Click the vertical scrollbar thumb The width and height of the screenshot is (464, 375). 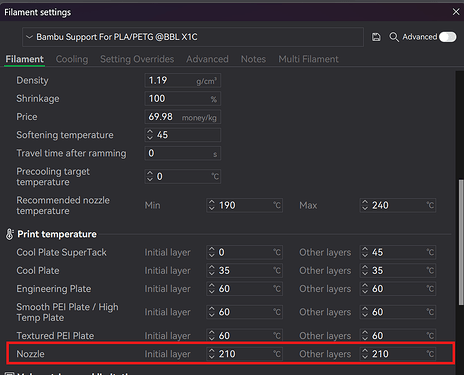[x=461, y=242]
